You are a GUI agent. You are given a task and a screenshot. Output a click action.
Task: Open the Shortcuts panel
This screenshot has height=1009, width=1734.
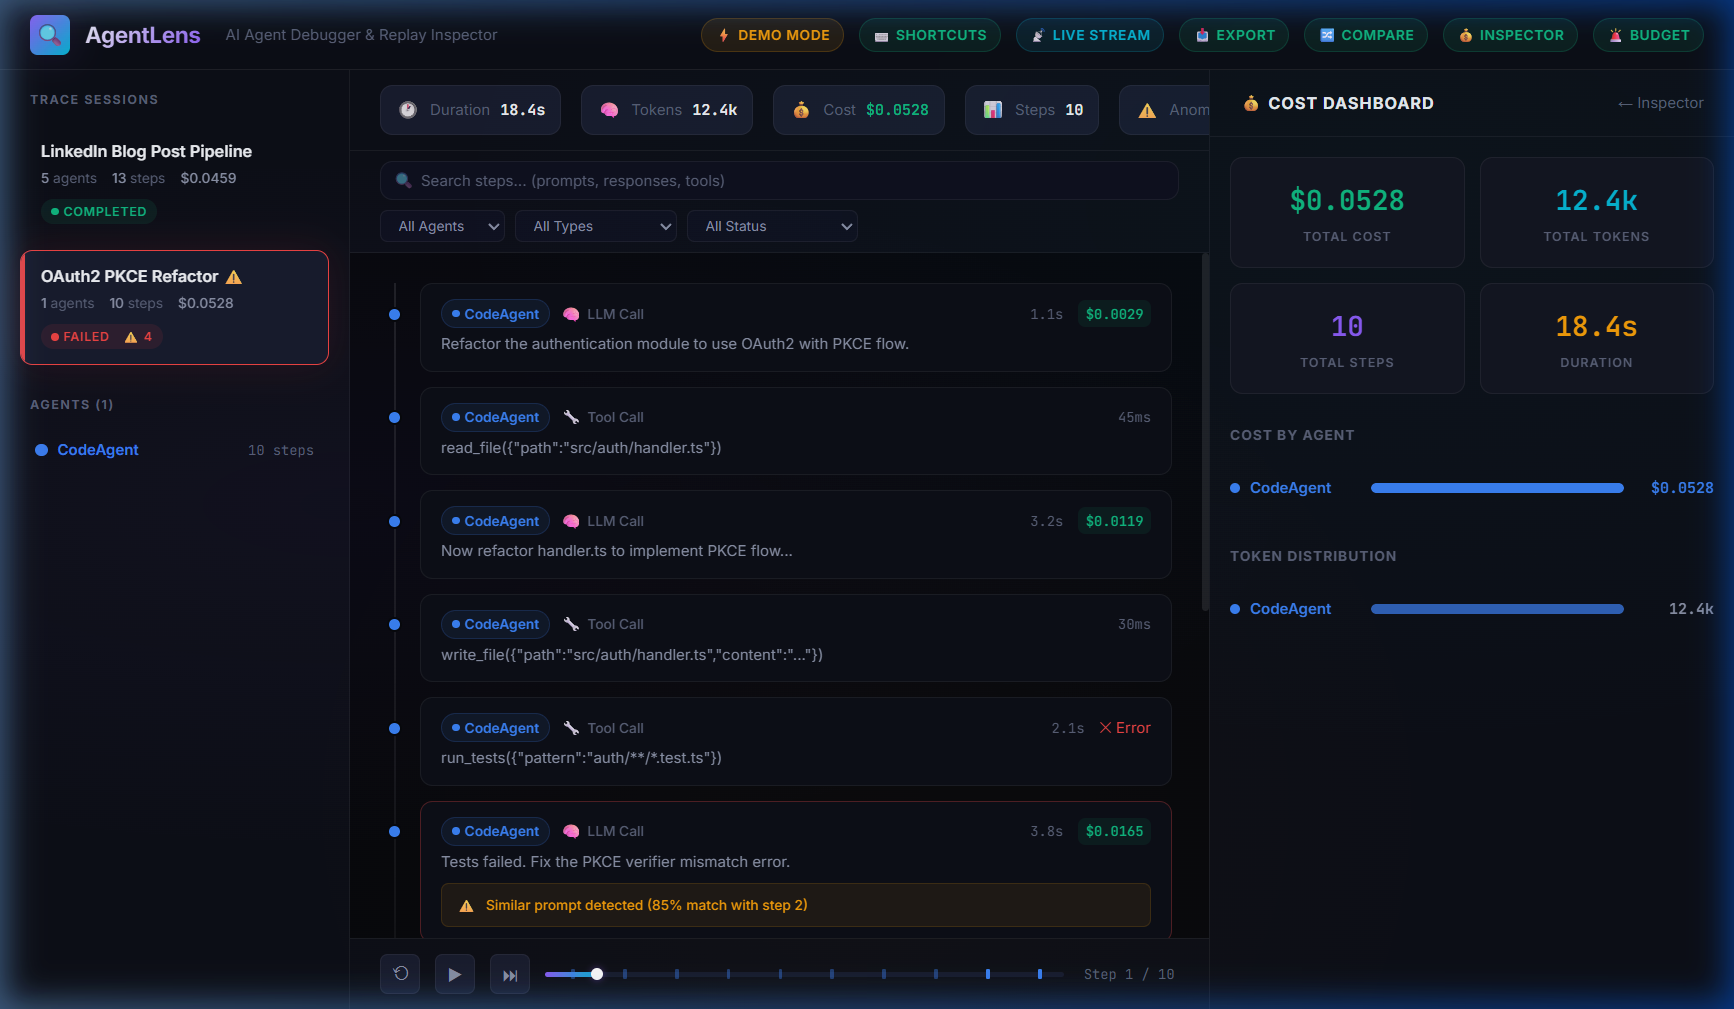pos(930,35)
